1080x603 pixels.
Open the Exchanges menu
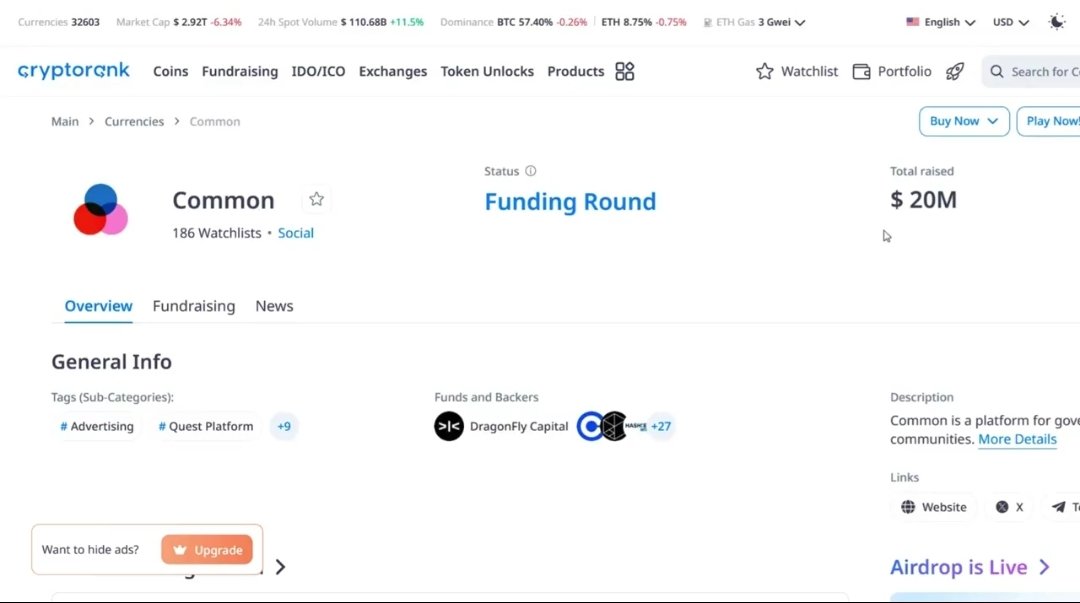coord(393,71)
